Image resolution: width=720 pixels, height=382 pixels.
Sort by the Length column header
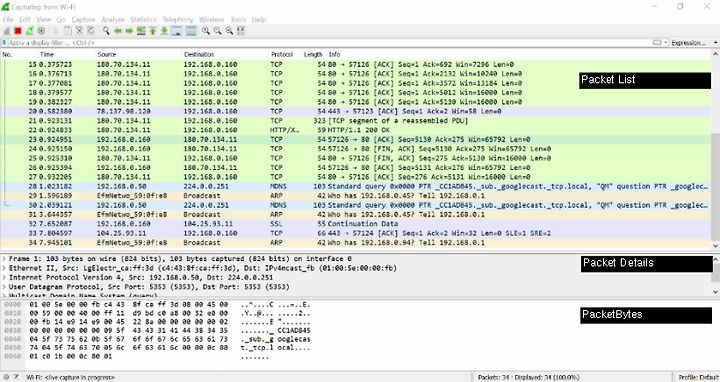(x=313, y=54)
